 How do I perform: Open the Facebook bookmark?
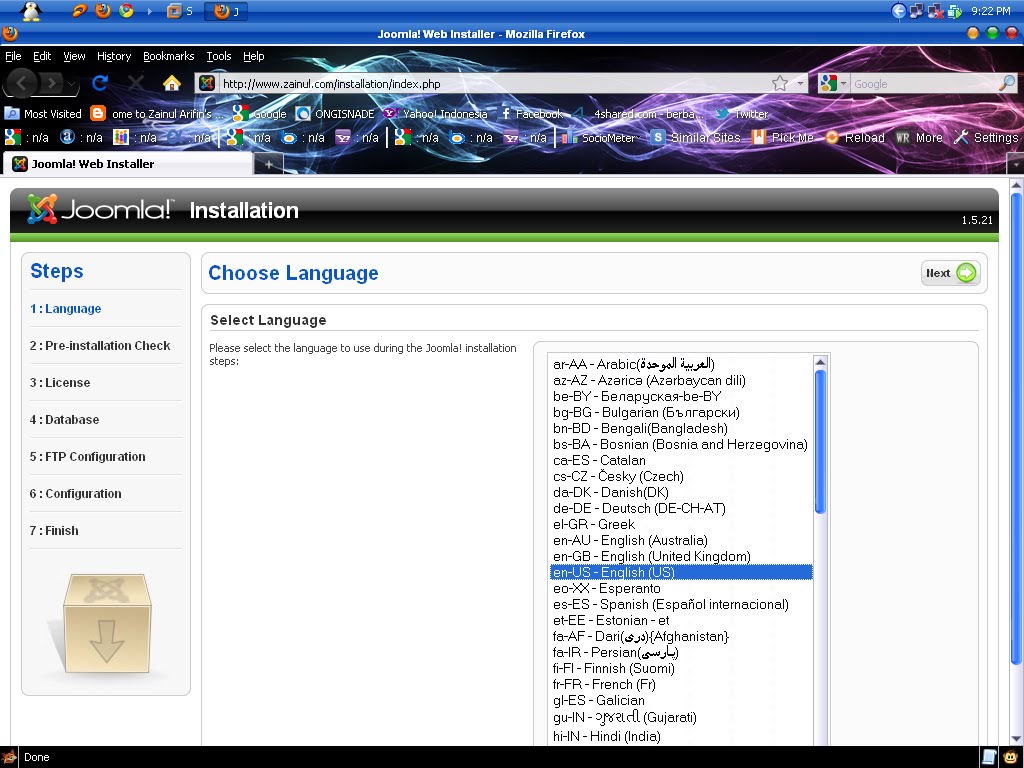[532, 114]
